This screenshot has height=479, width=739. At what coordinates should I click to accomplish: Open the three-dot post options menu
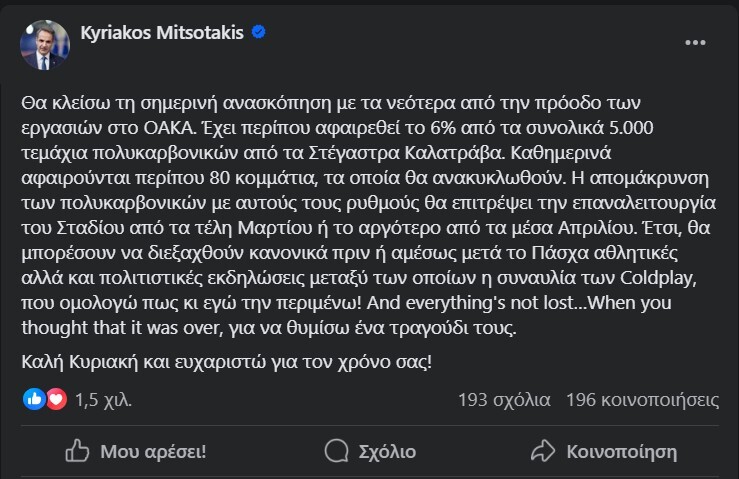click(694, 44)
